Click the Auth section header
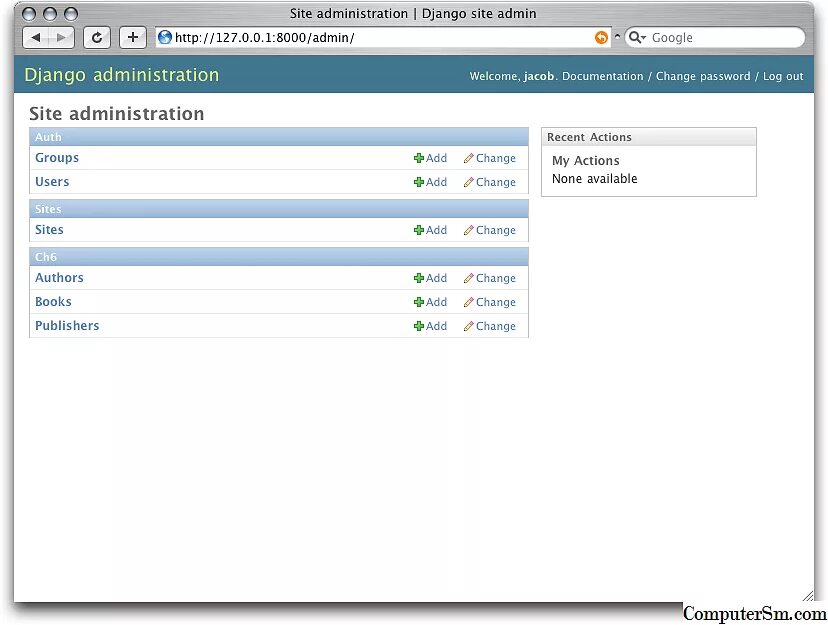This screenshot has width=828, height=625. [x=279, y=137]
